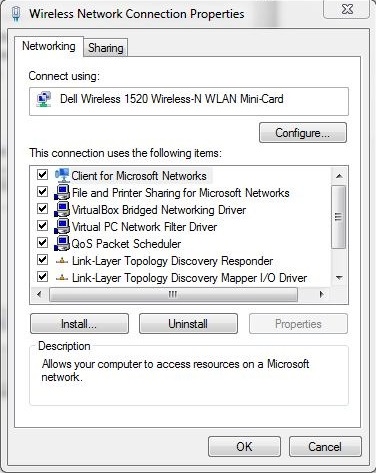376x473 pixels.
Task: Click the list's scroll up arrow
Action: 339,176
